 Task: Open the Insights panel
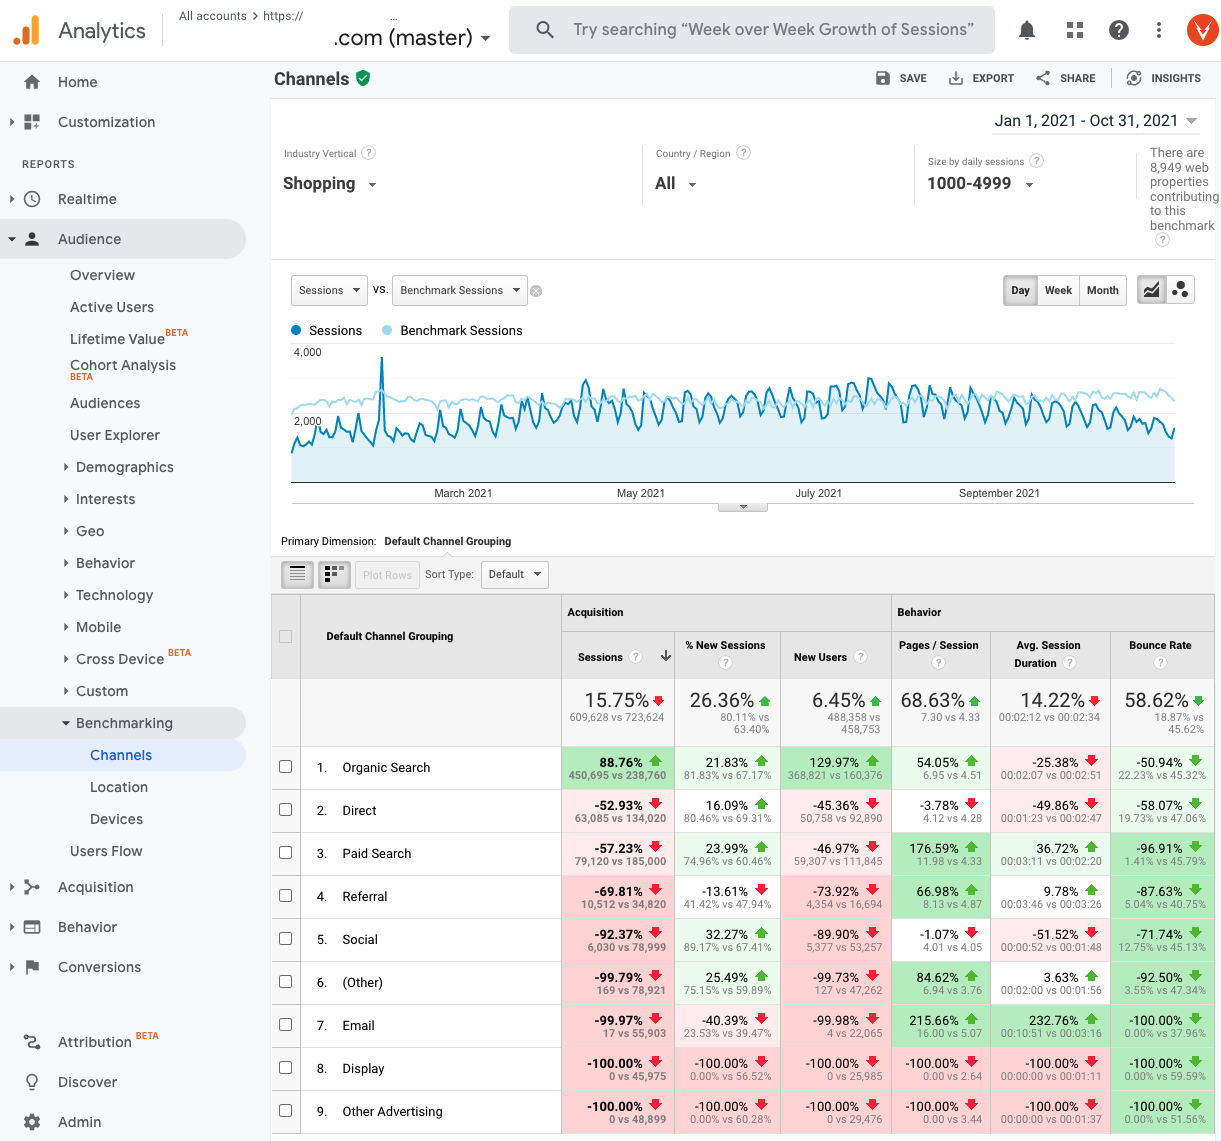1163,78
